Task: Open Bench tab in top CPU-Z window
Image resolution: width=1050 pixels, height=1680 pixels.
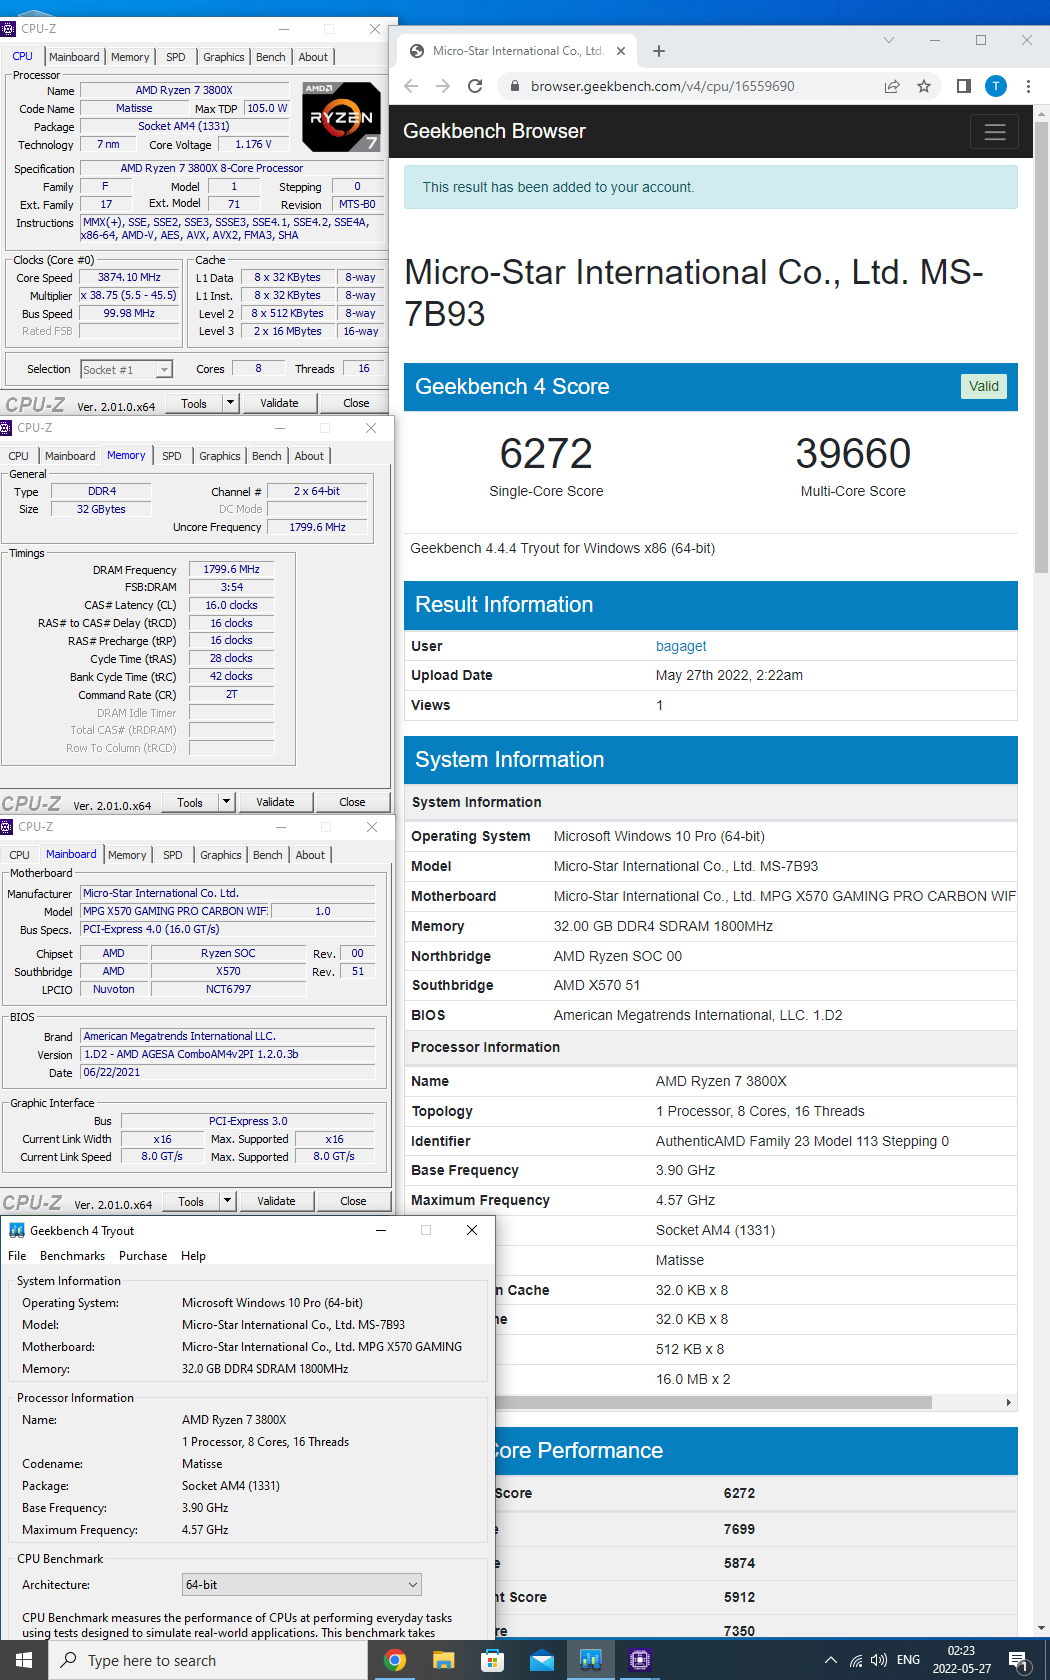Action: [271, 57]
